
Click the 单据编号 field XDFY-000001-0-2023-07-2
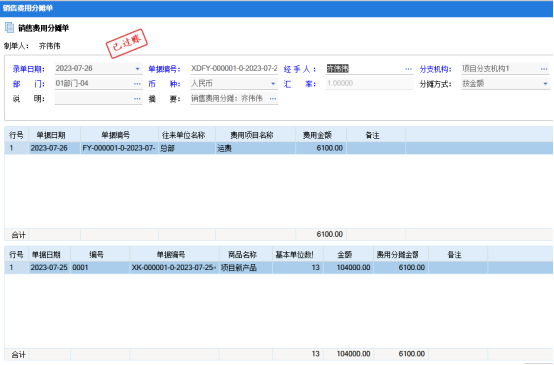point(234,69)
